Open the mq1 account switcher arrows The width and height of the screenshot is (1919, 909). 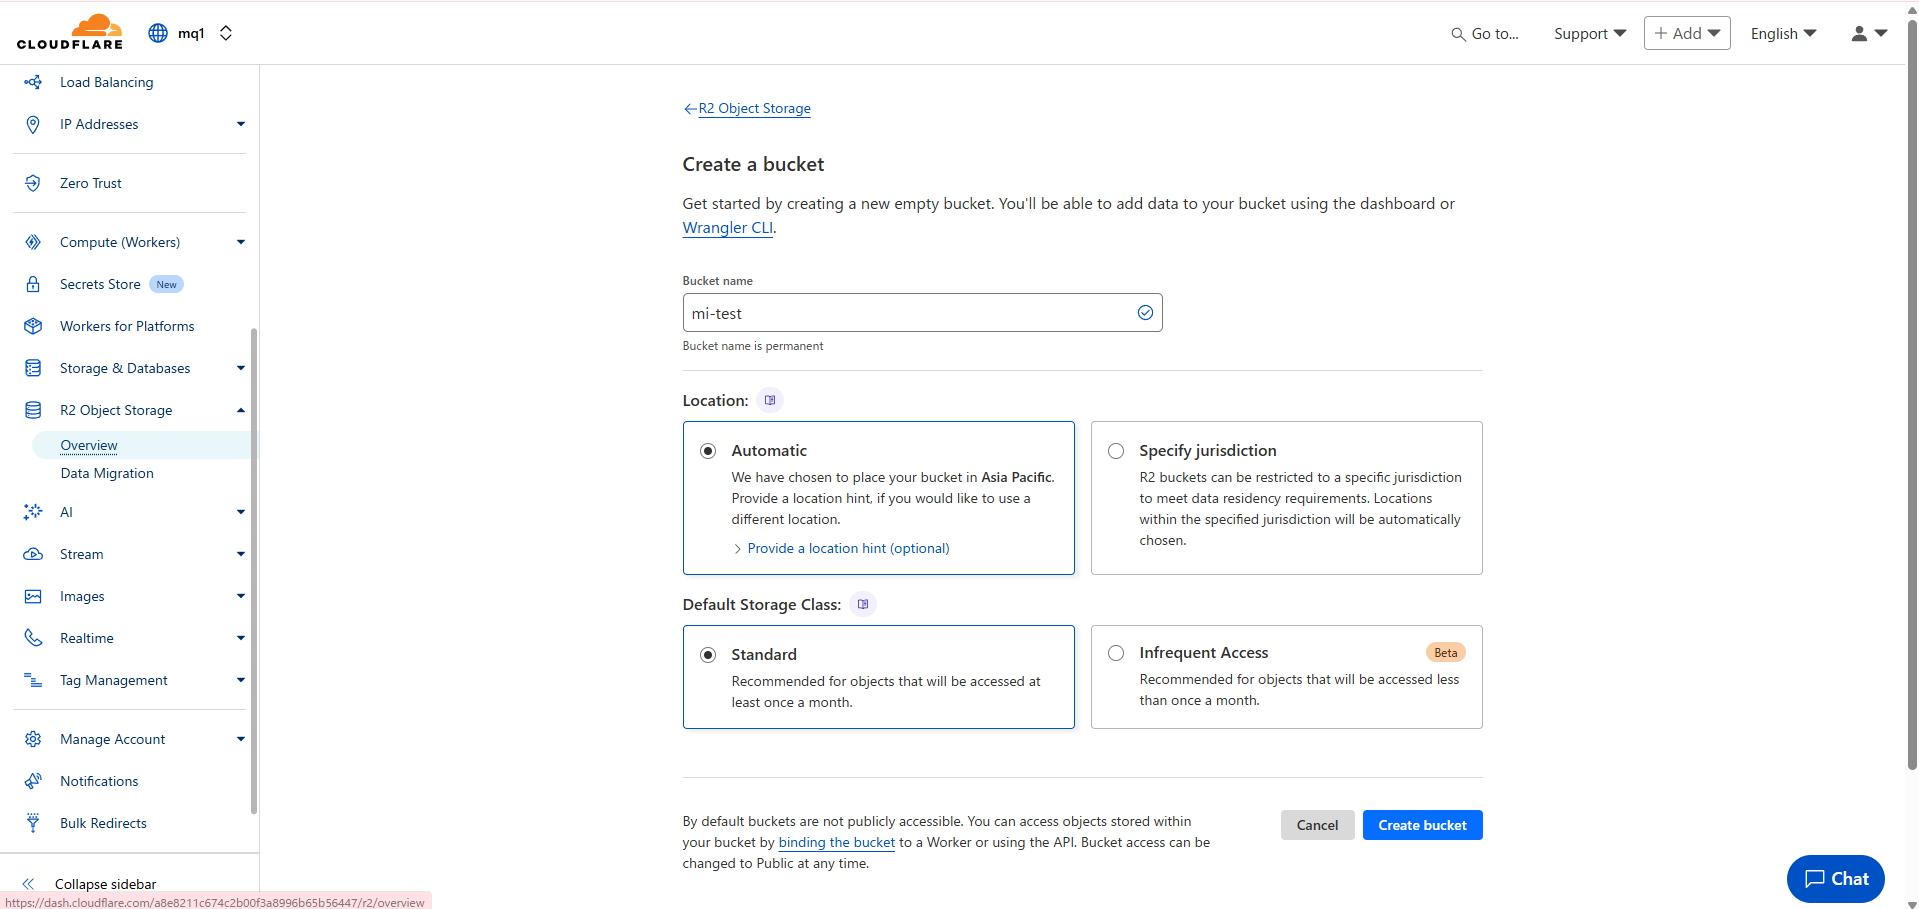coord(226,33)
